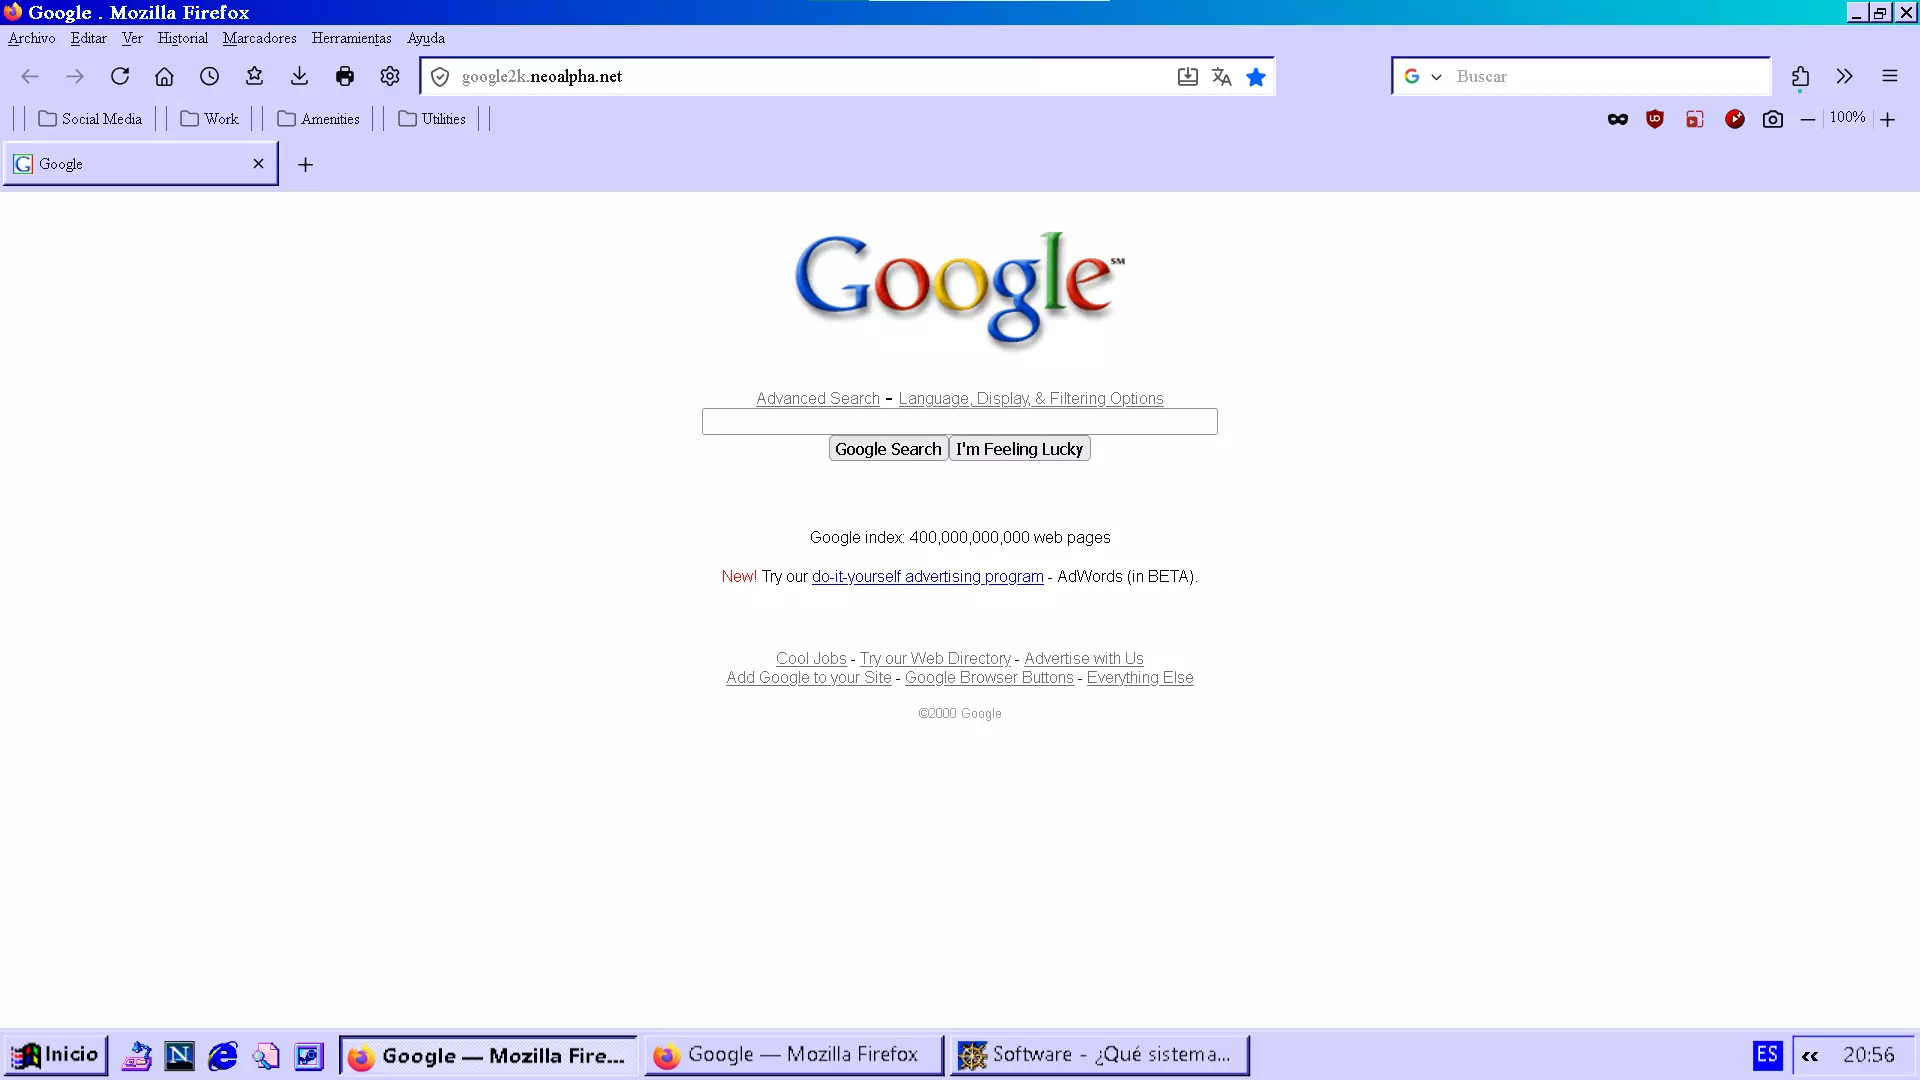The image size is (1920, 1080).
Task: Open the uBlock Origin shield icon
Action: click(x=1655, y=119)
